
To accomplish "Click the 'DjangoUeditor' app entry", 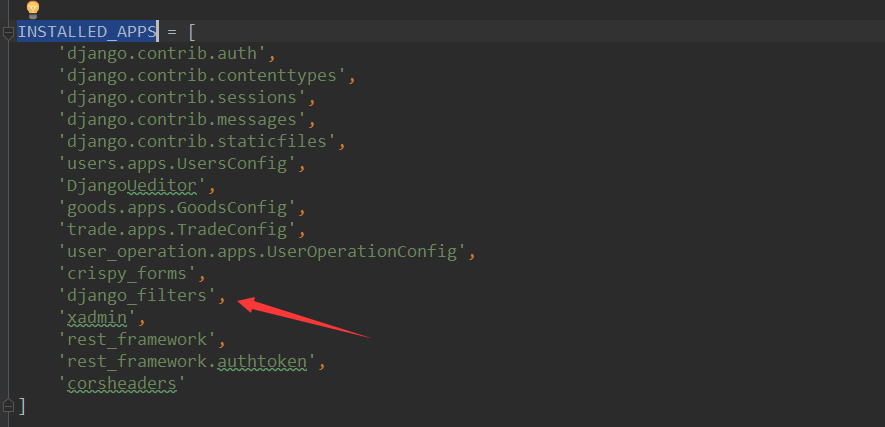I will pyautogui.click(x=133, y=186).
